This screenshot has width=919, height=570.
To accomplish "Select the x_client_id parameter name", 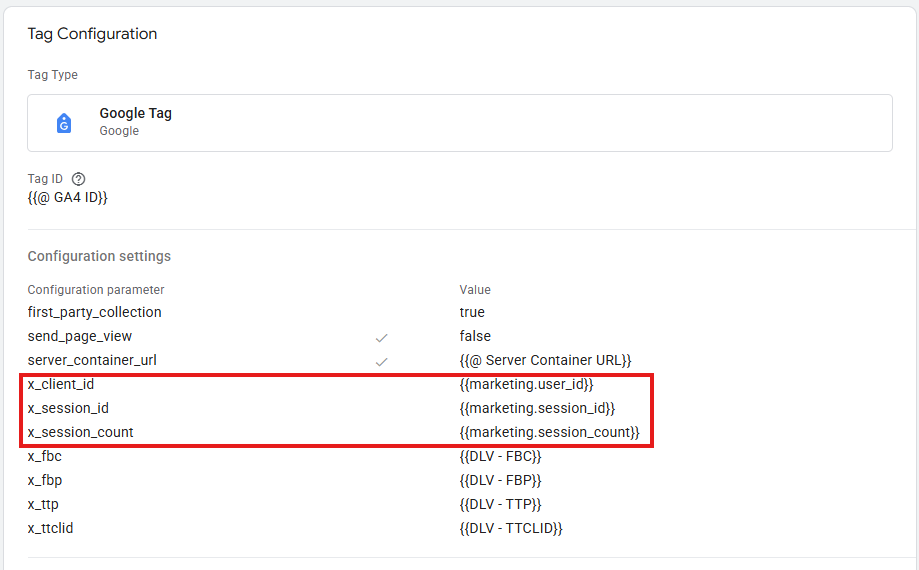I will pyautogui.click(x=61, y=384).
